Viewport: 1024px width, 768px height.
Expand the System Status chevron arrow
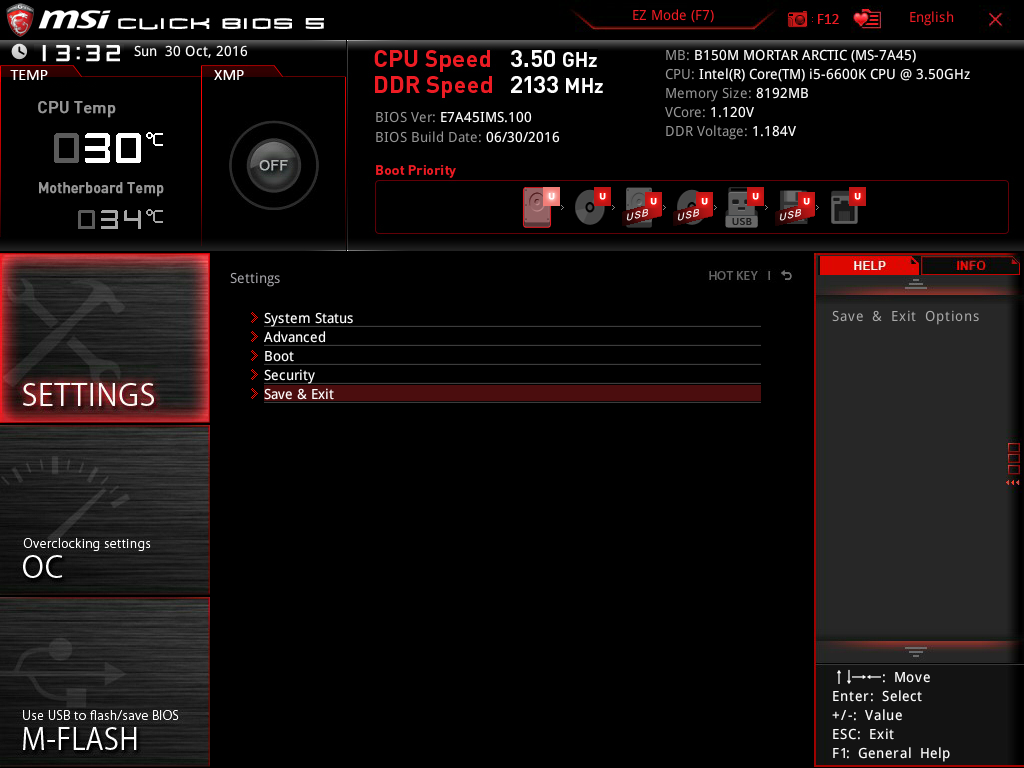(254, 317)
